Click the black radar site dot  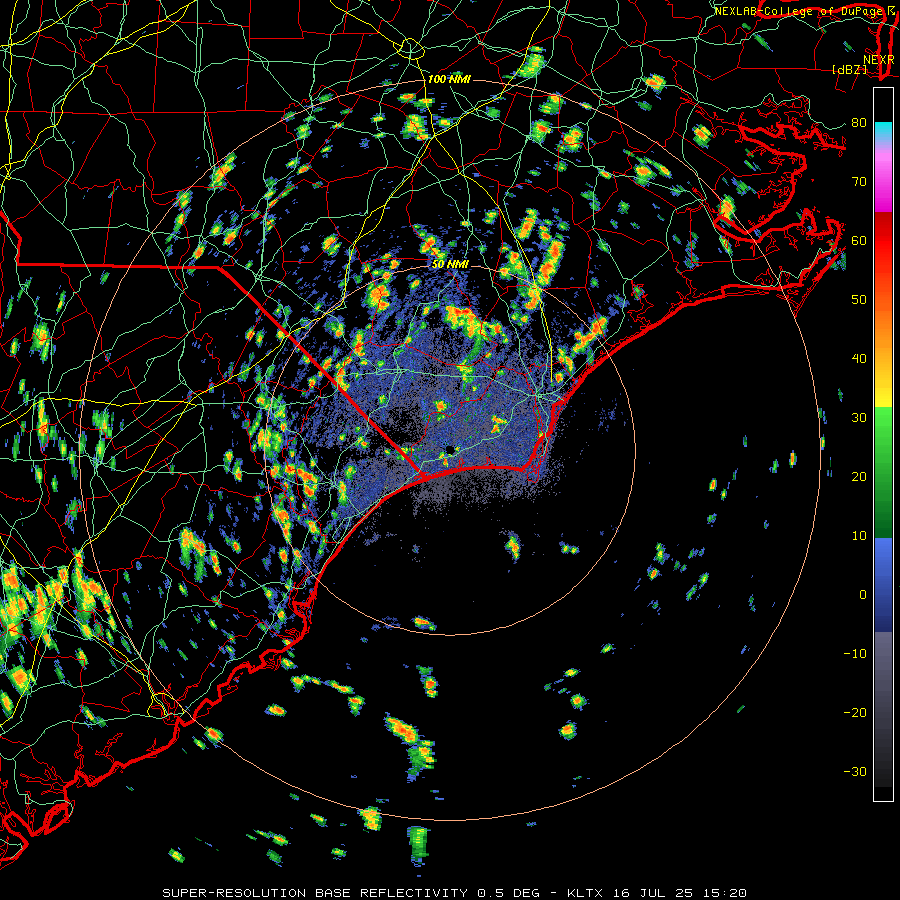450,449
